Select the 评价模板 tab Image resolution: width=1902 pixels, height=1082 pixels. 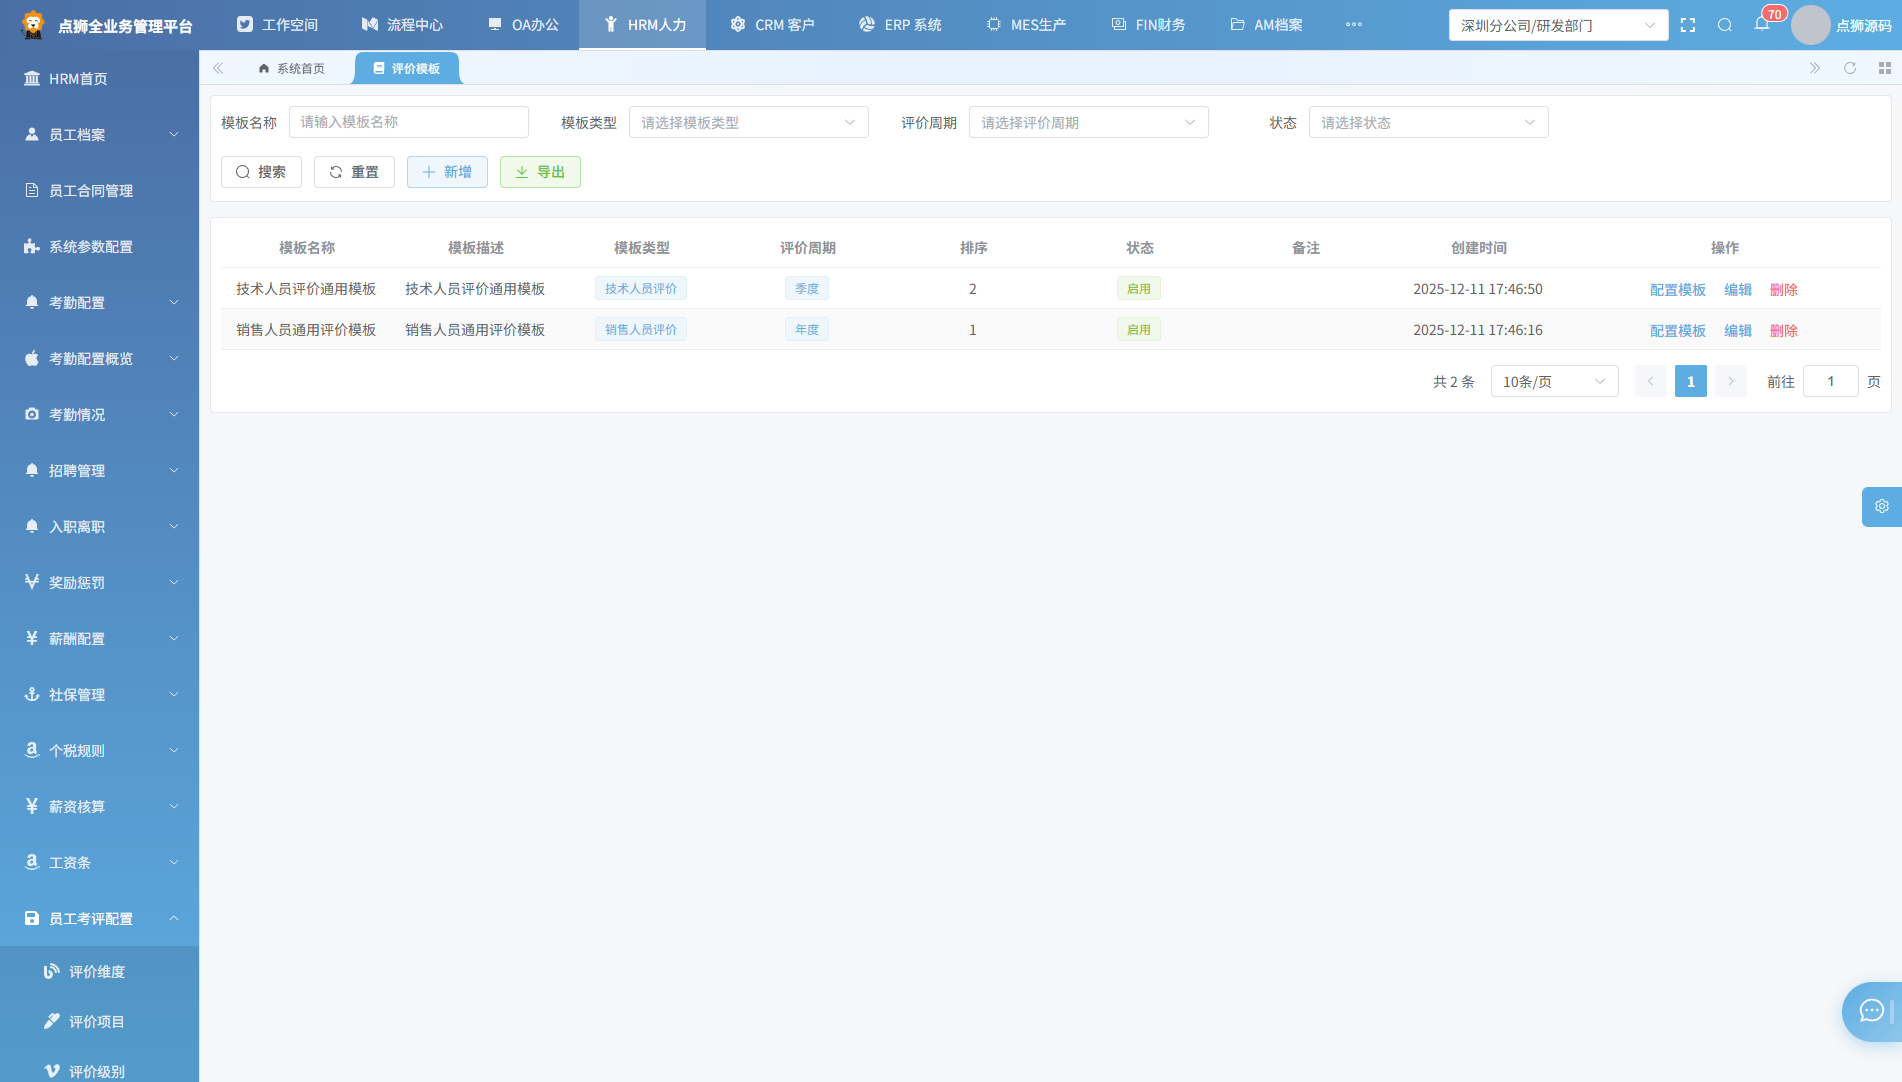point(407,68)
